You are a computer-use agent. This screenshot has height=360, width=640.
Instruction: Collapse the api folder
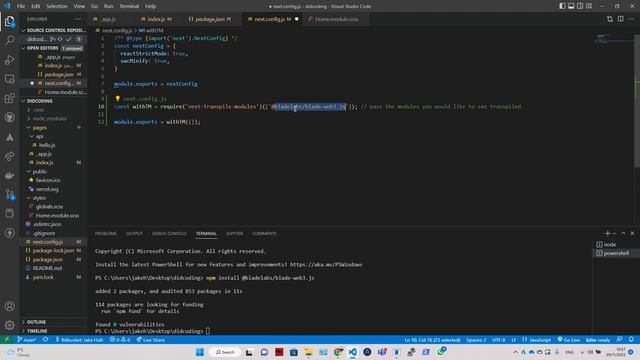(39, 136)
